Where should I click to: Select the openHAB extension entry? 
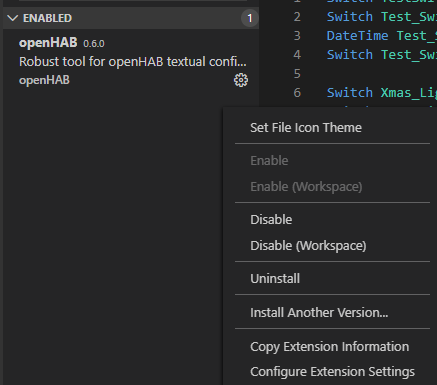[x=131, y=62]
